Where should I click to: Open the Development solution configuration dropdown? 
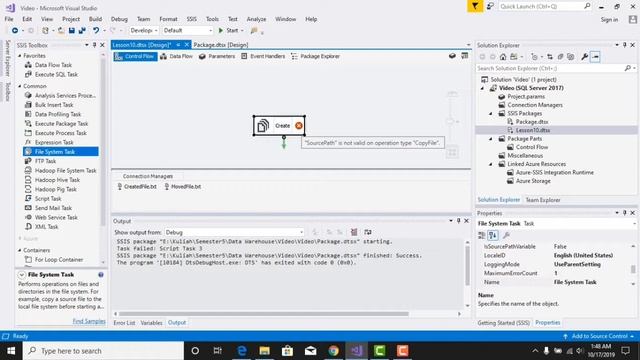point(143,31)
